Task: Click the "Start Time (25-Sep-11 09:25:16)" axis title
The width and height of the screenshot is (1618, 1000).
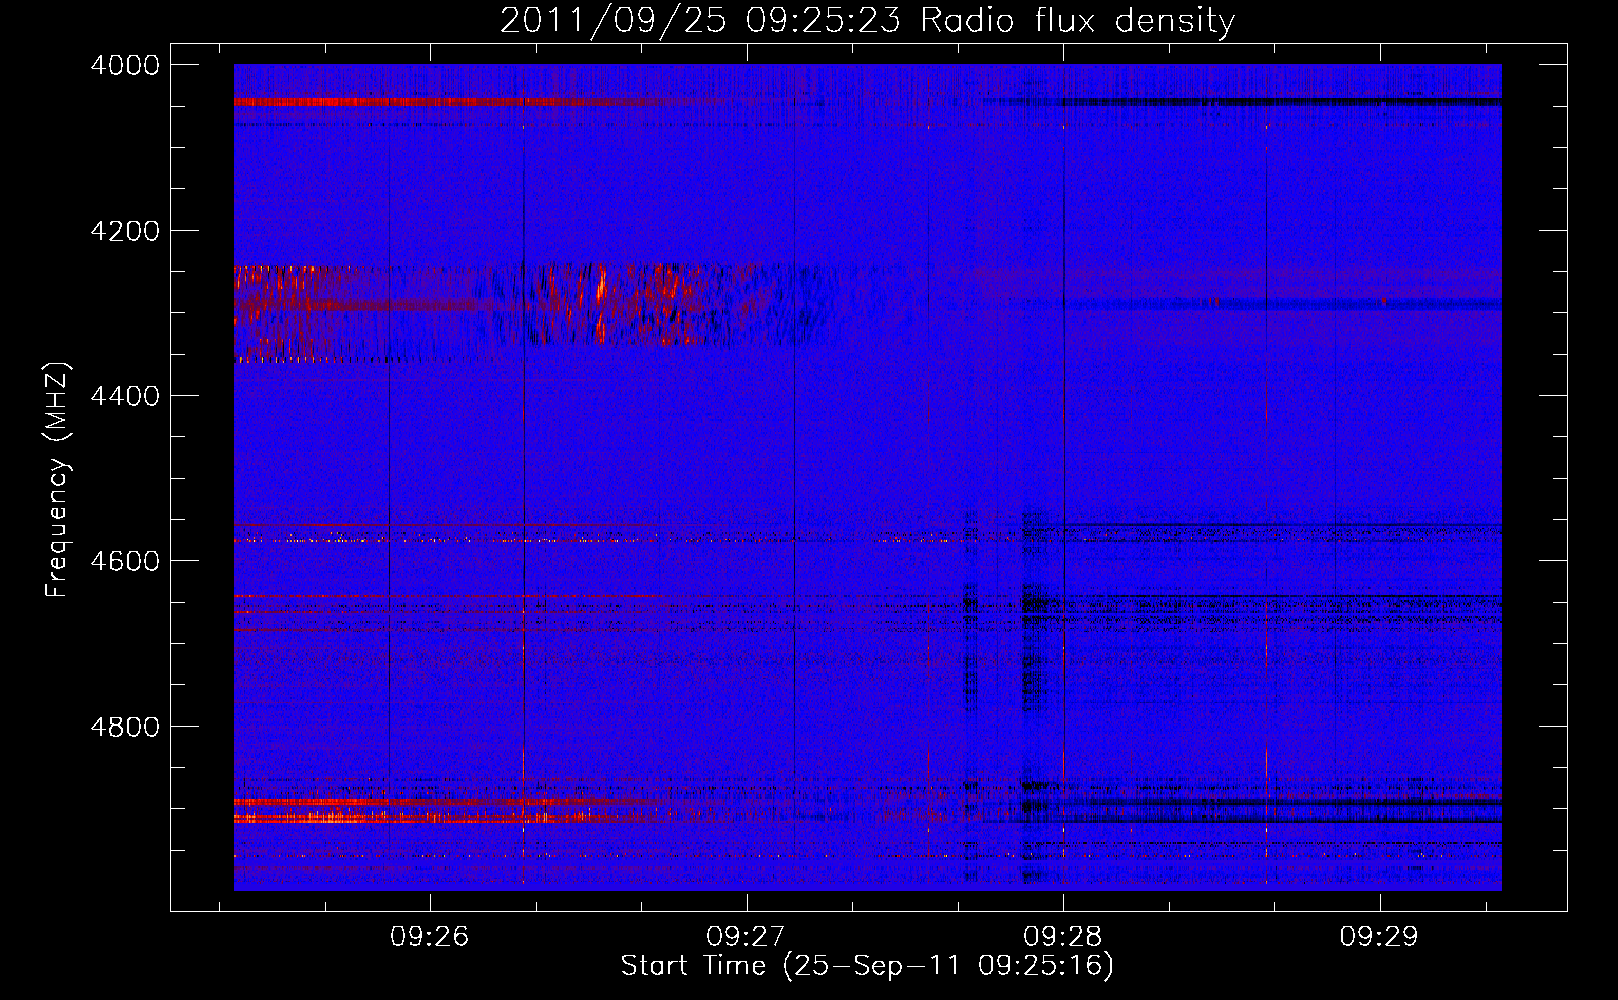Action: (x=867, y=966)
